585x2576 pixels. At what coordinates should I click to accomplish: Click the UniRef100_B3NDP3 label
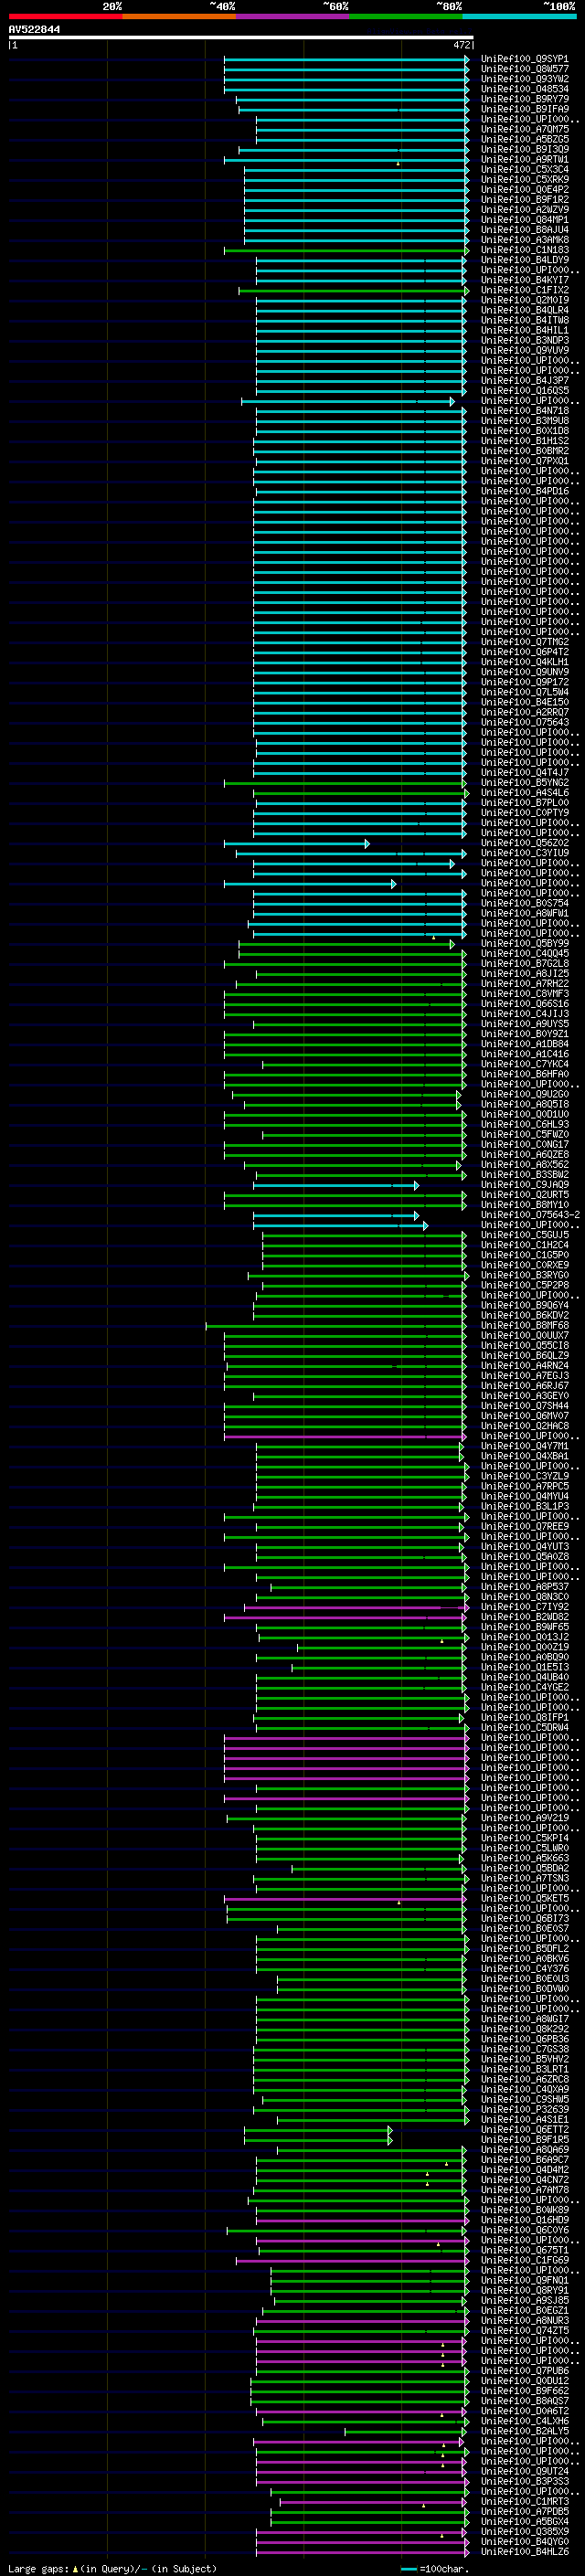point(524,340)
